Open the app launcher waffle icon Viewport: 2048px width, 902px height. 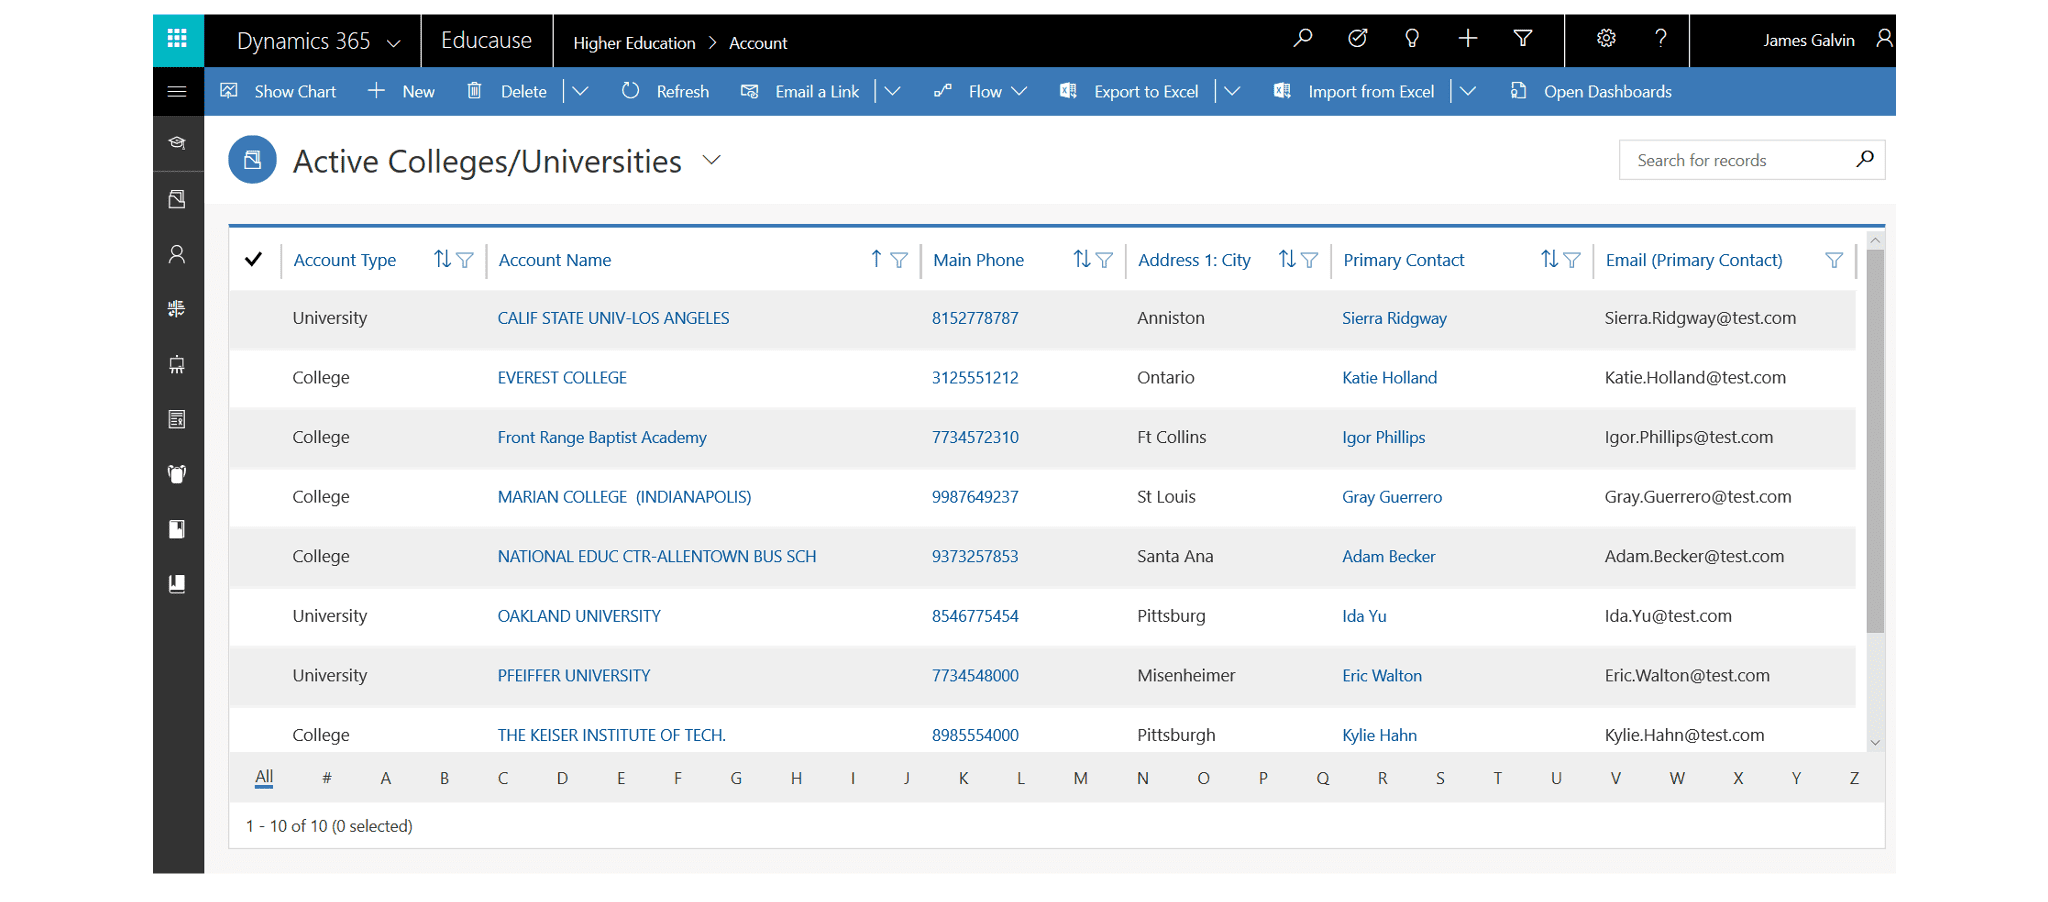[x=177, y=39]
